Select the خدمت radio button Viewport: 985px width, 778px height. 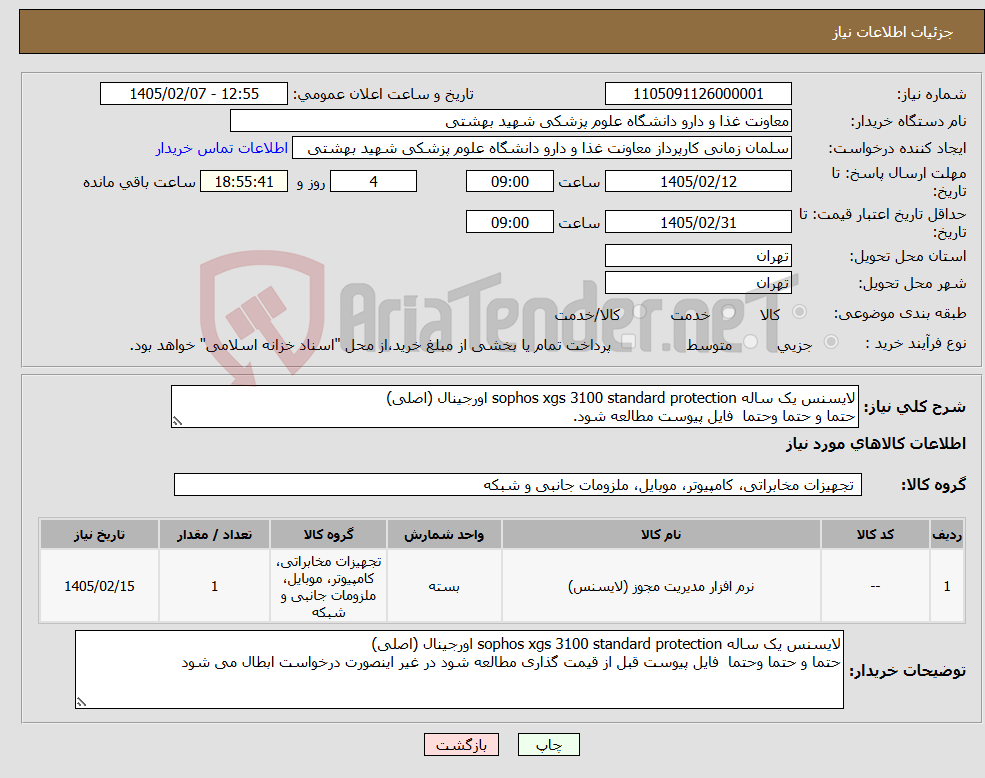pos(729,312)
